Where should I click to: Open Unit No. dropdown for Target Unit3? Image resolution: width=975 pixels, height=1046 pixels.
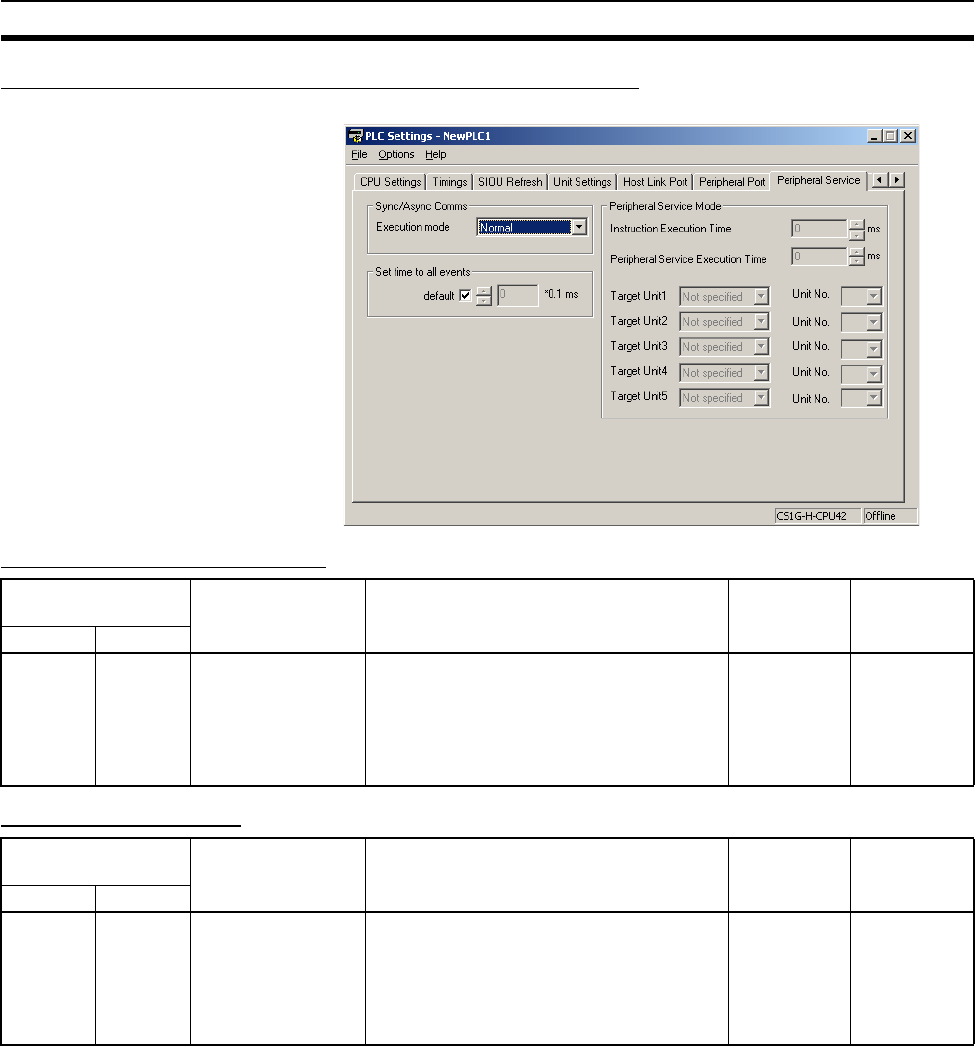point(862,348)
